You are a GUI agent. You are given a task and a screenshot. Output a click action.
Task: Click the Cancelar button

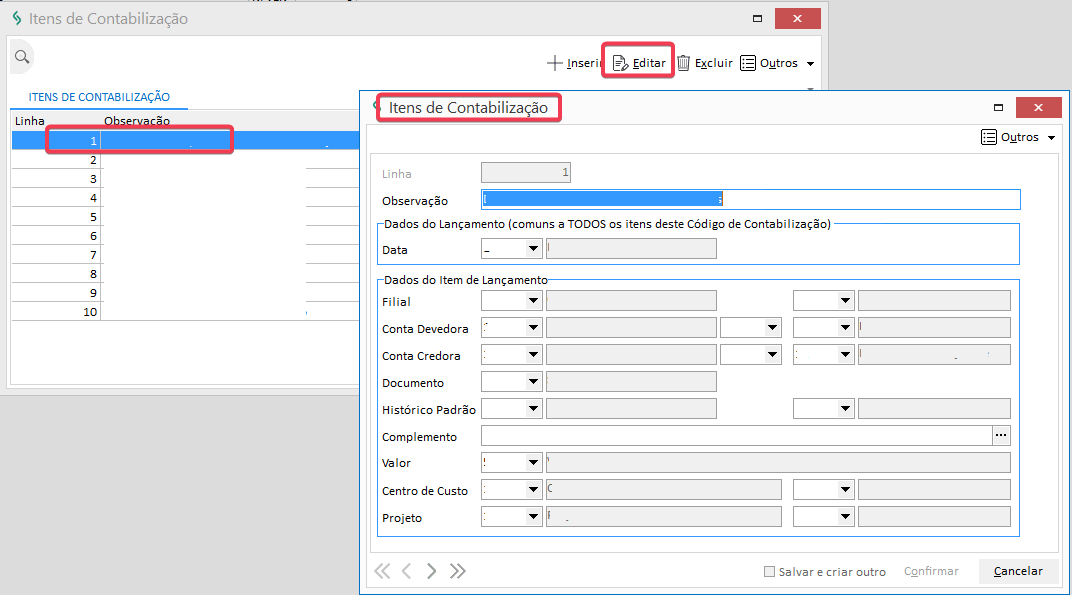[1018, 571]
